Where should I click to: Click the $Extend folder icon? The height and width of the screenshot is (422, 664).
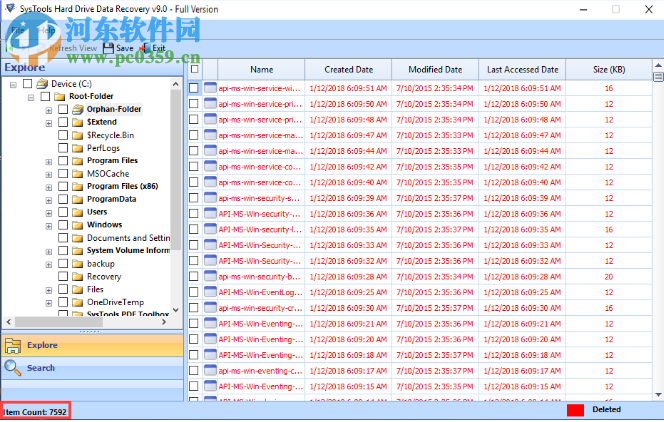click(x=77, y=122)
